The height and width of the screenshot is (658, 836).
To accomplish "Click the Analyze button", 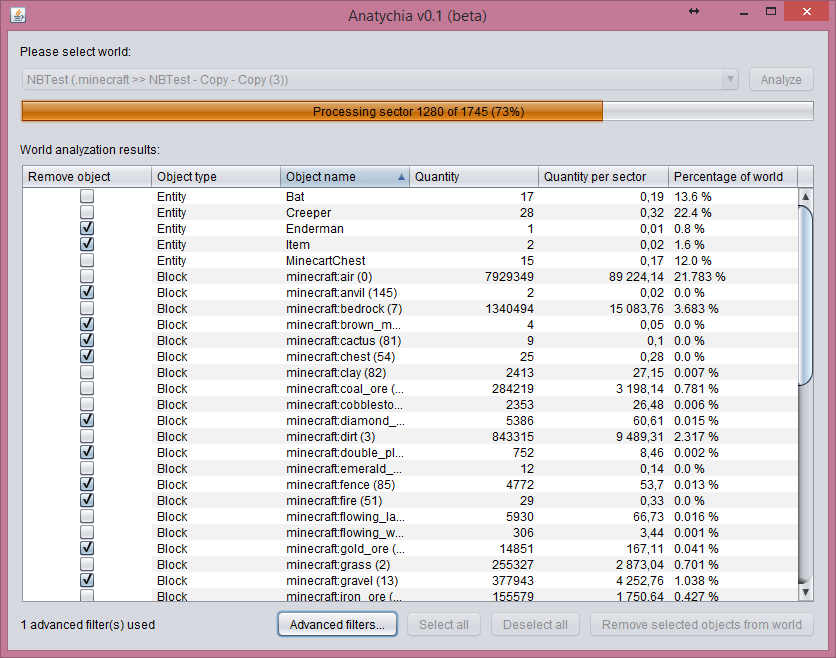I will (x=781, y=79).
